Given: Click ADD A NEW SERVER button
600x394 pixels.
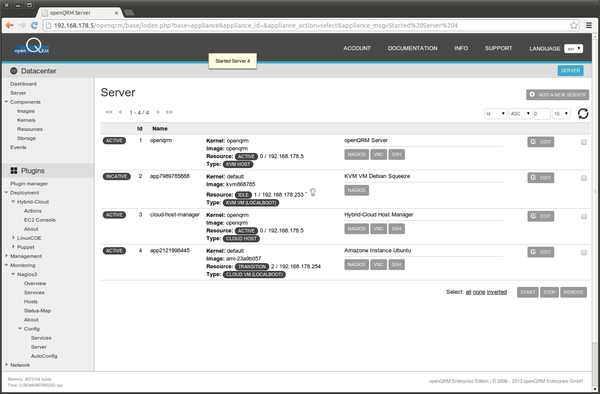Looking at the screenshot, I should point(558,94).
